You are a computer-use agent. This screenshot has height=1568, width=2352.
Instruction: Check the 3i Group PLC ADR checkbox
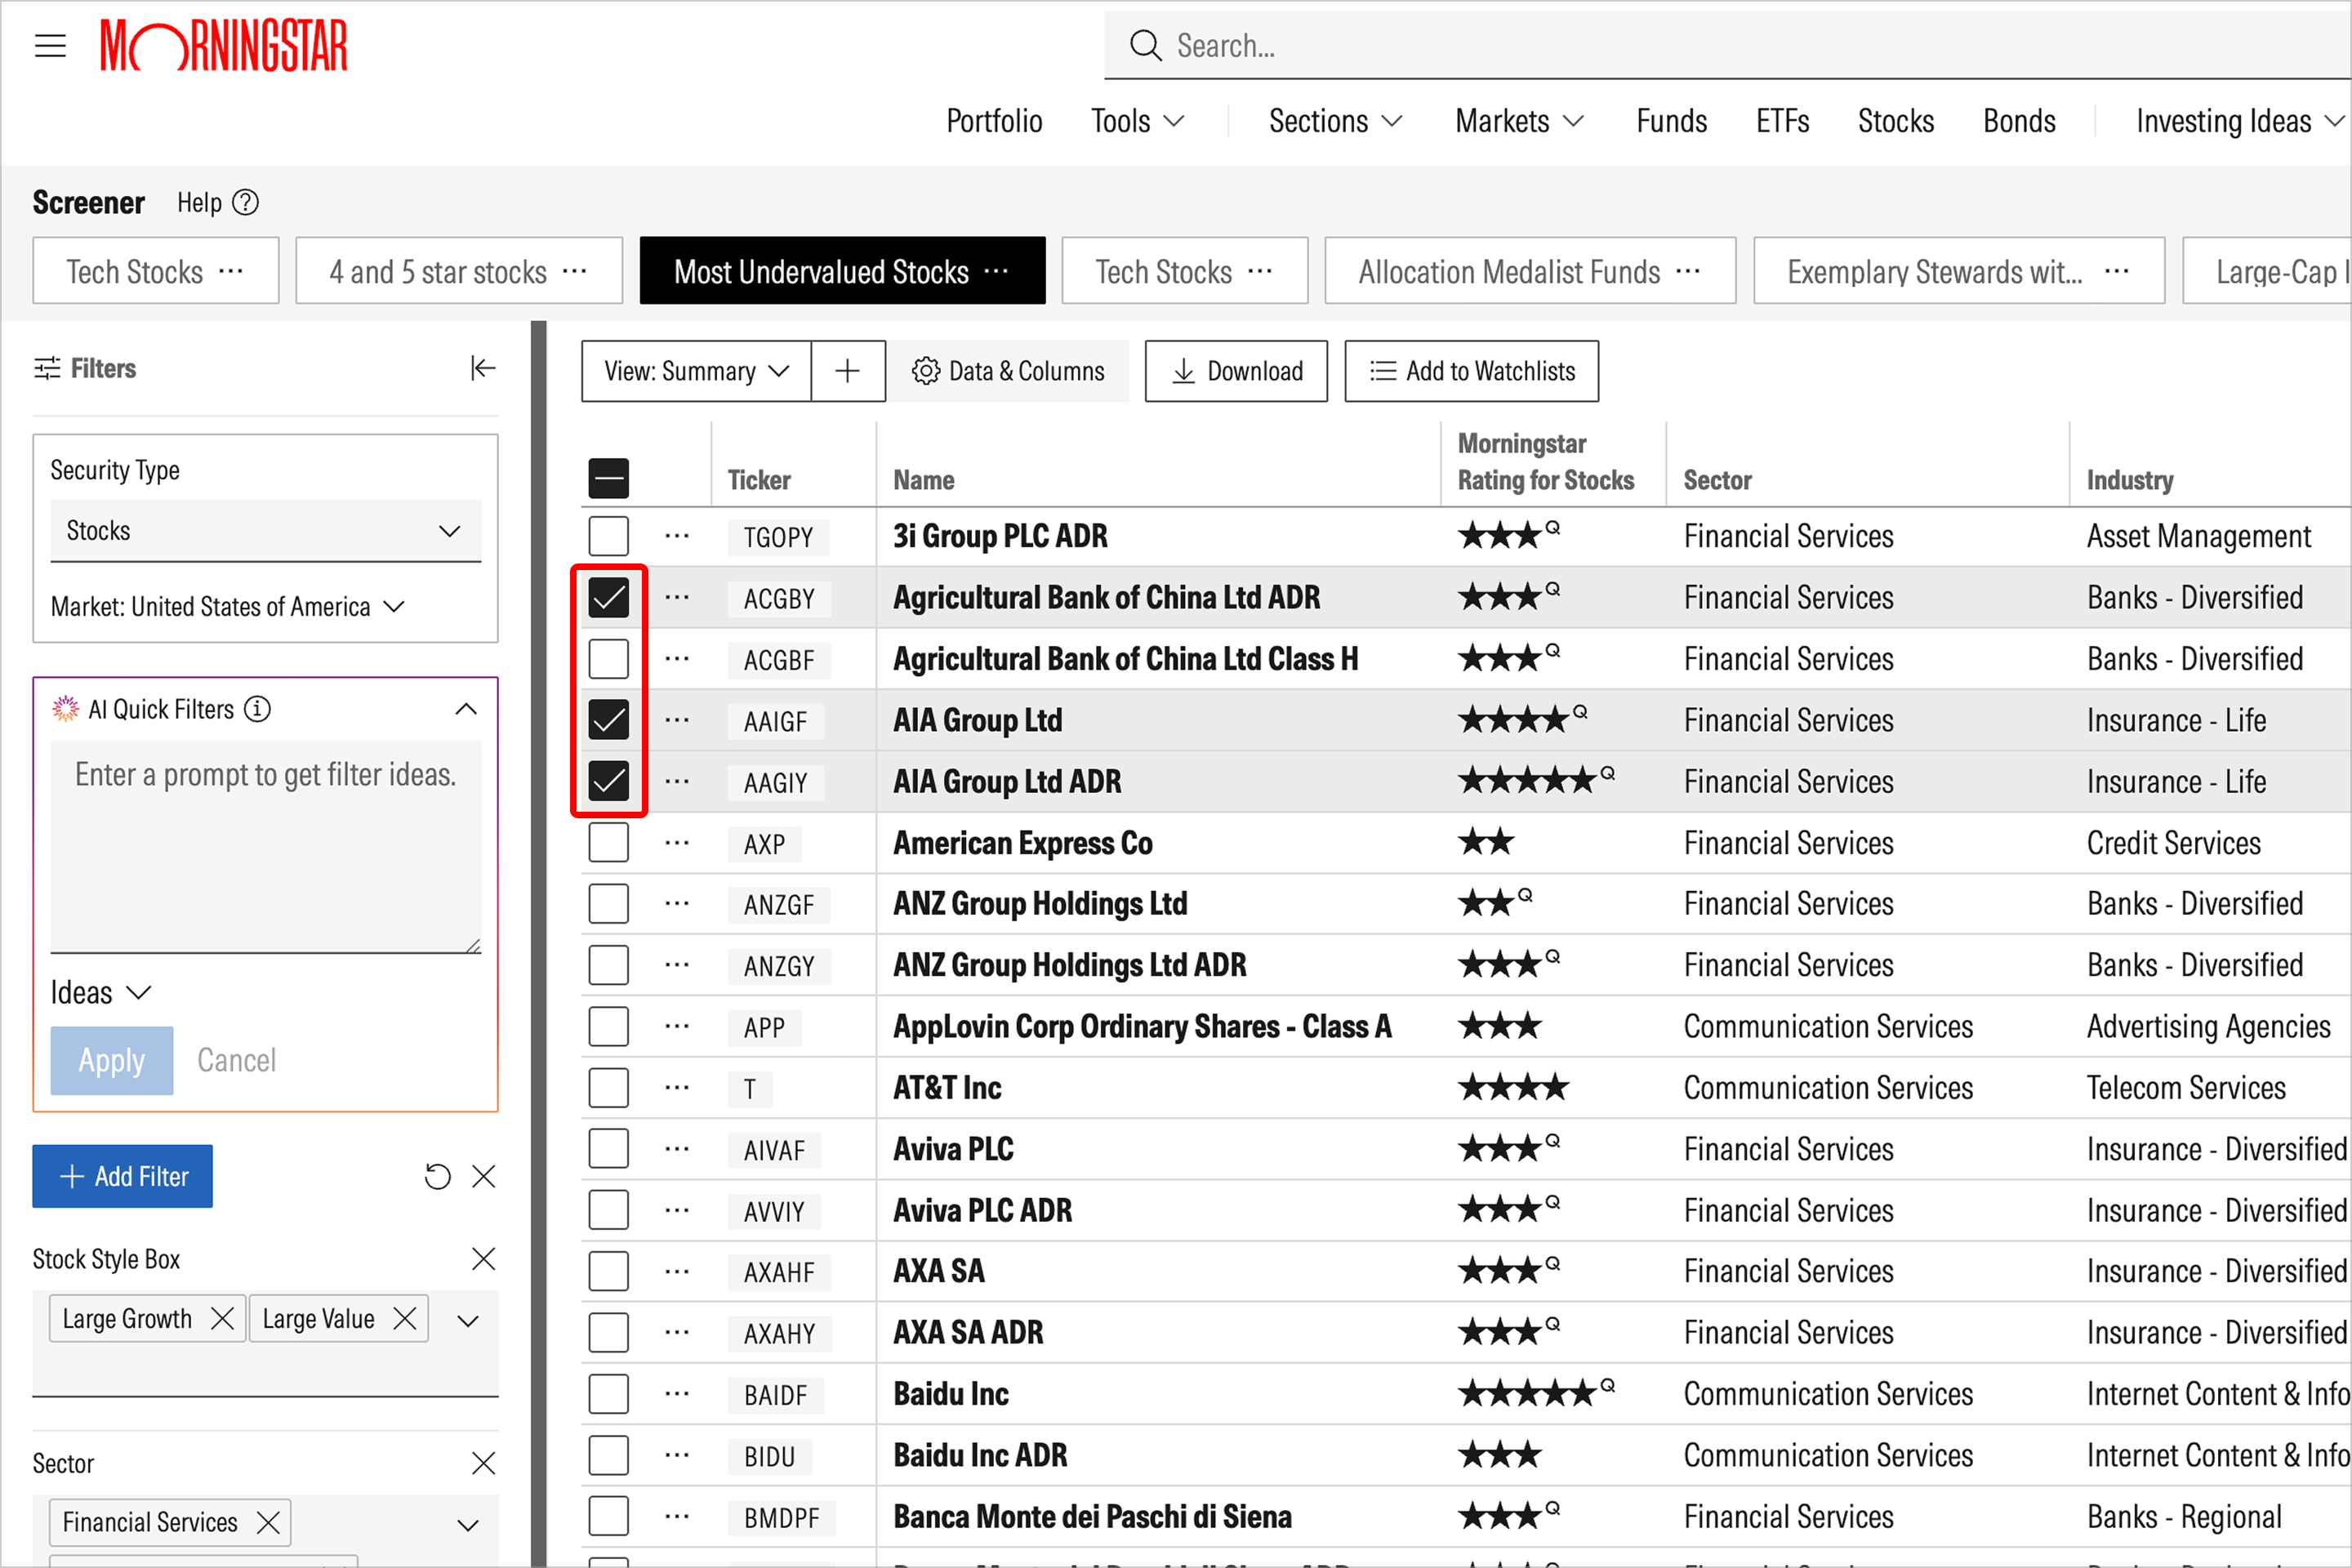pyautogui.click(x=608, y=536)
